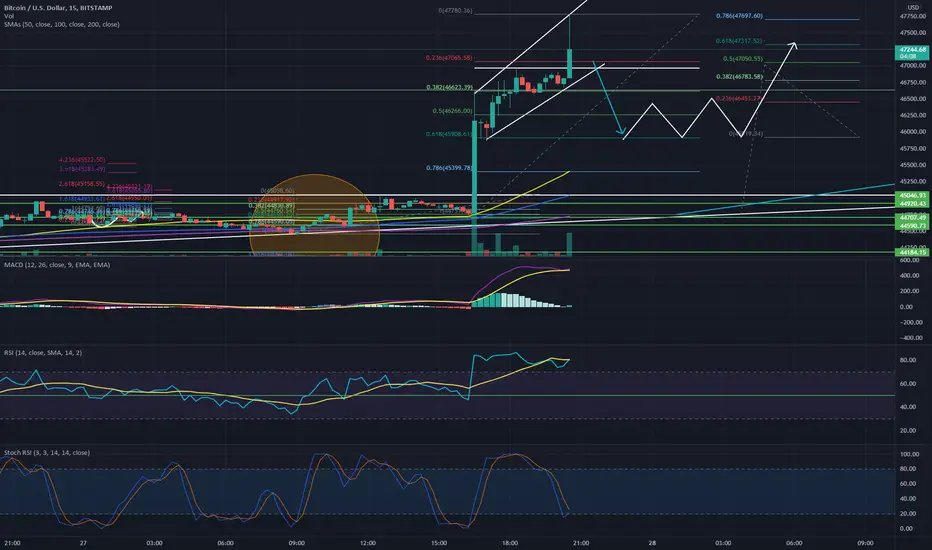Select the Vol indicator legend
Viewport: 932px width, 550px height.
pyautogui.click(x=9, y=16)
